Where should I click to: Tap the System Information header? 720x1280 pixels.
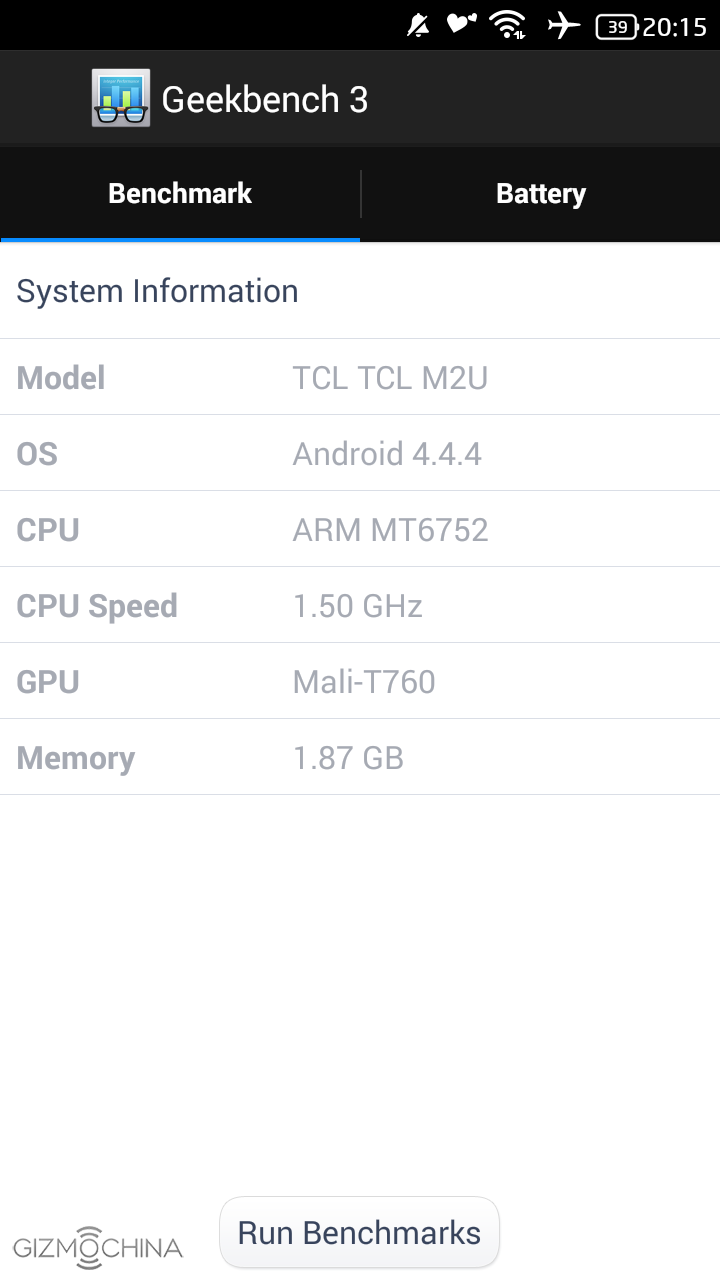click(x=158, y=291)
